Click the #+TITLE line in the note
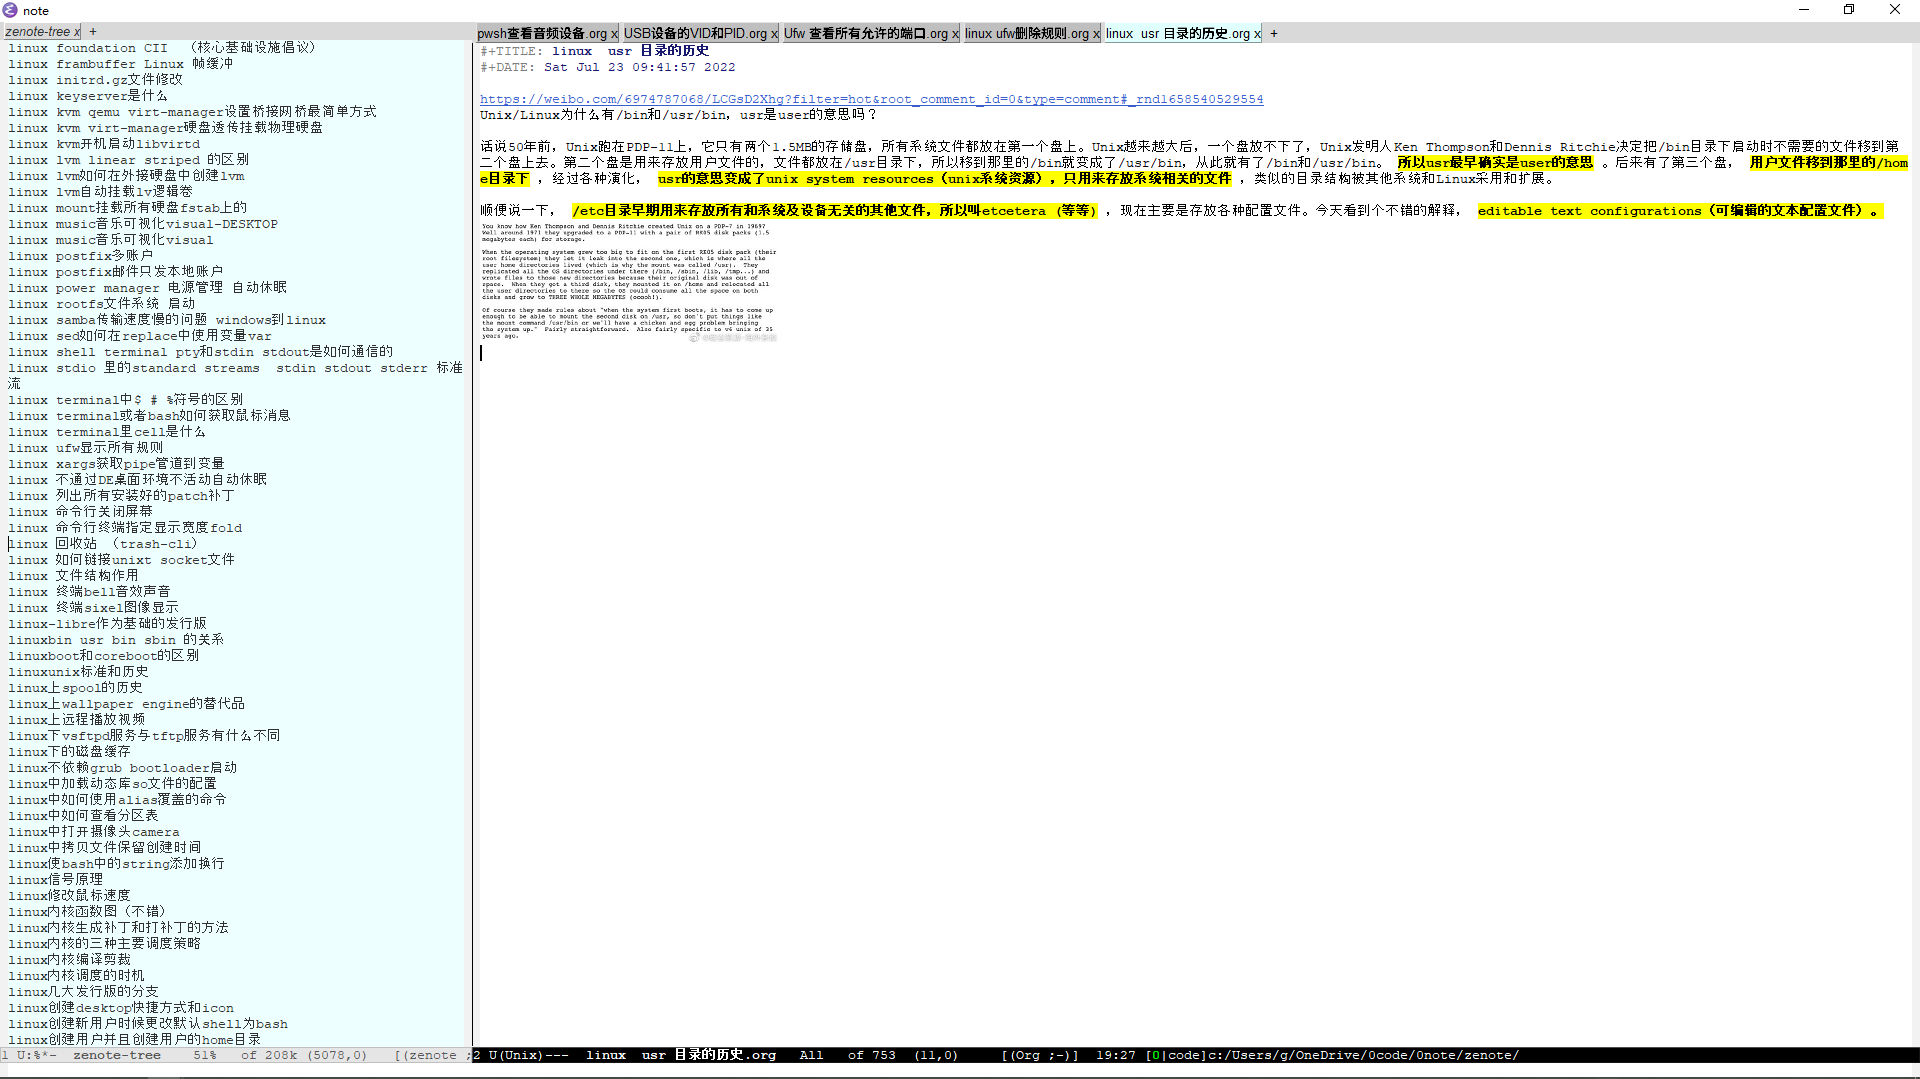Image resolution: width=1920 pixels, height=1079 pixels. click(x=594, y=51)
